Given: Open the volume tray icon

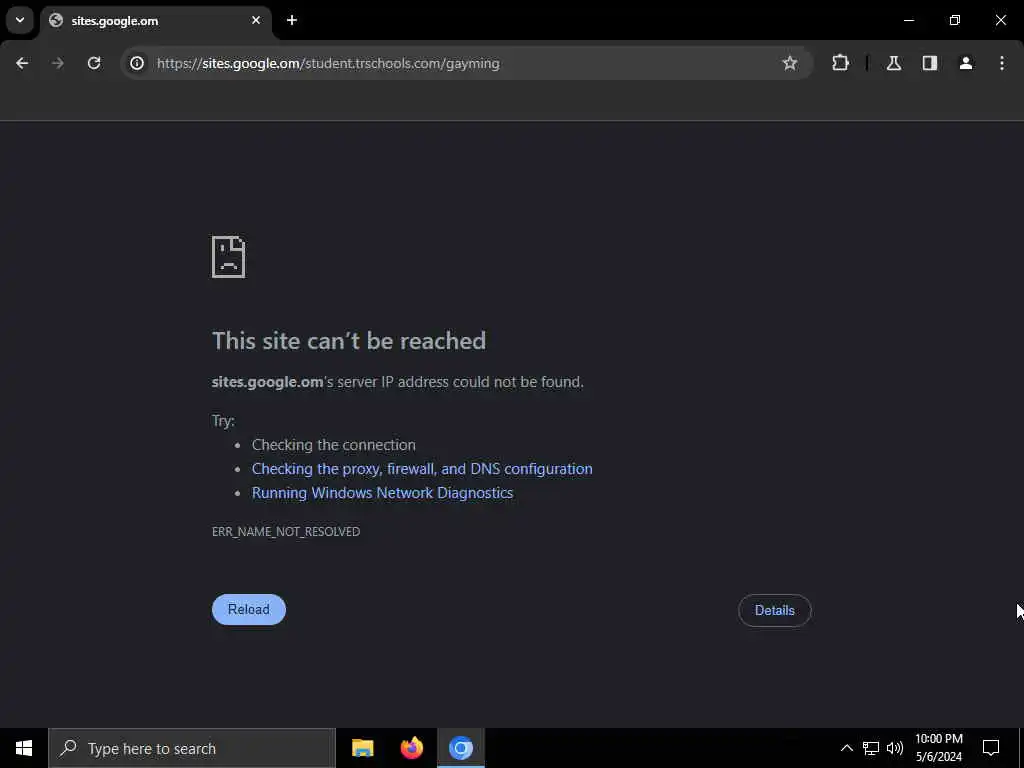Looking at the screenshot, I should (895, 748).
